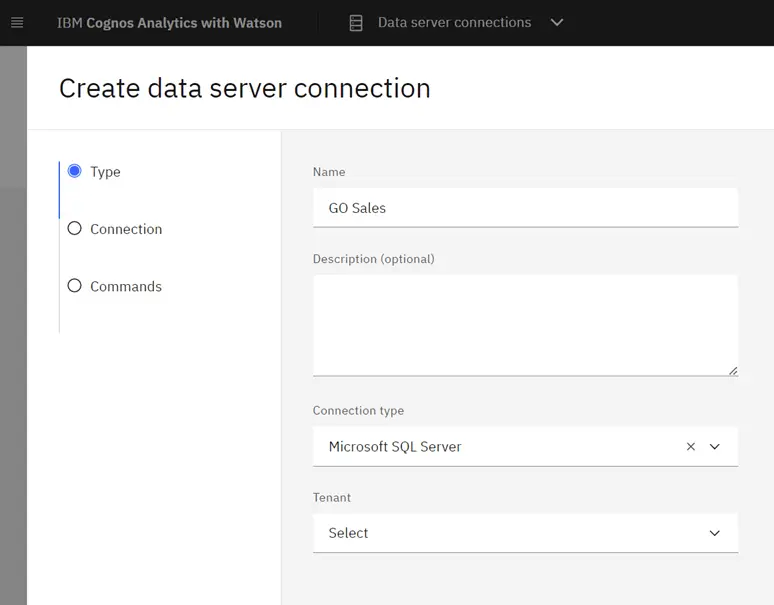This screenshot has width=774, height=605.
Task: Expand the Connection type dropdown arrow
Action: click(714, 447)
